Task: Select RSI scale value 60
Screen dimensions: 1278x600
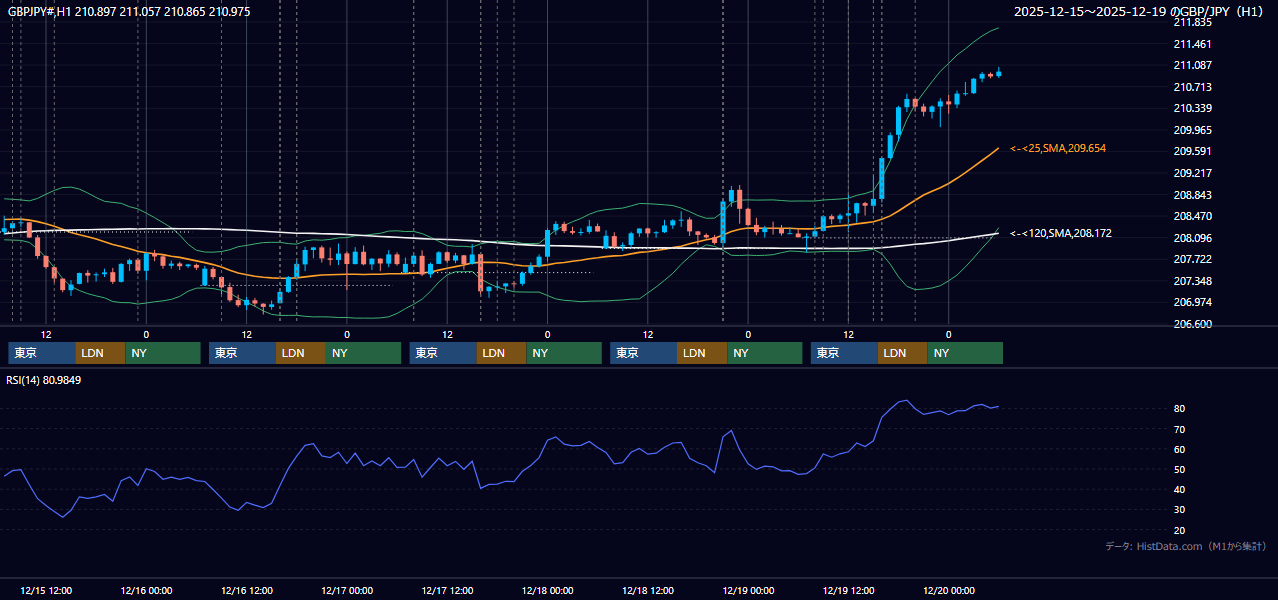Action: coord(1179,449)
